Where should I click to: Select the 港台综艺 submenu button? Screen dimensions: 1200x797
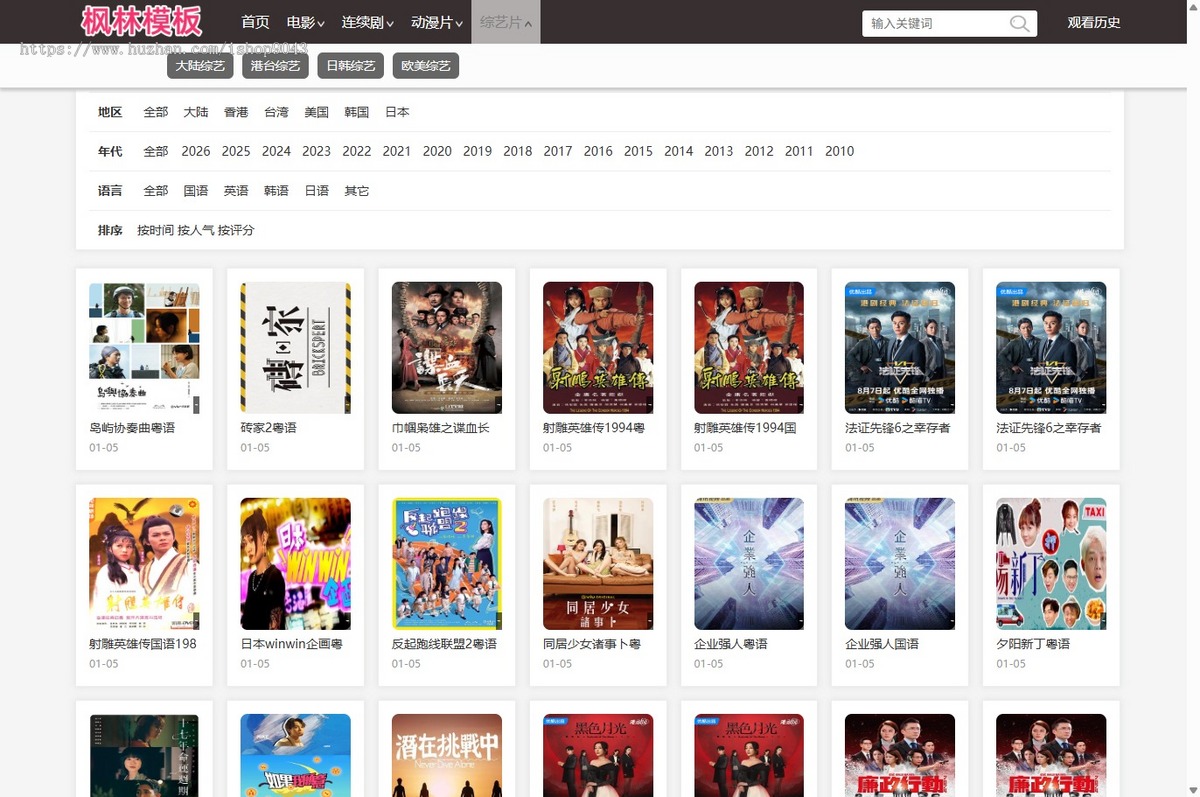pyautogui.click(x=275, y=66)
